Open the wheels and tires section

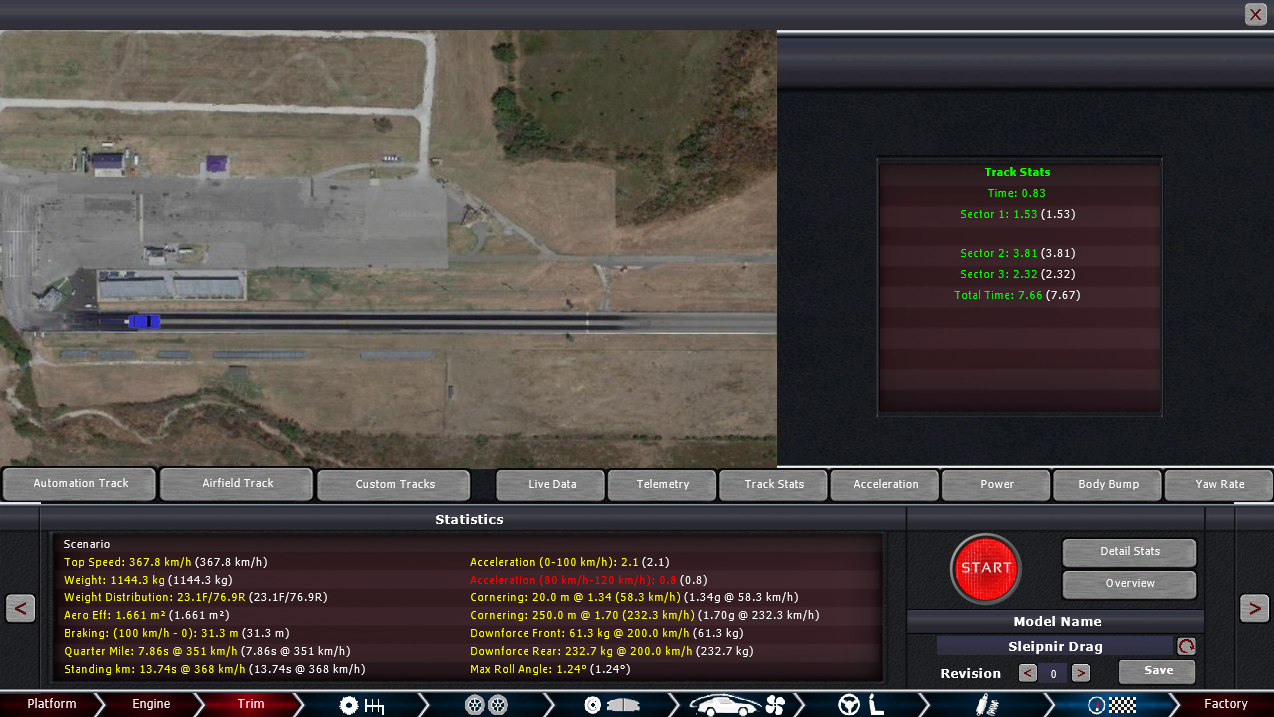click(x=486, y=705)
